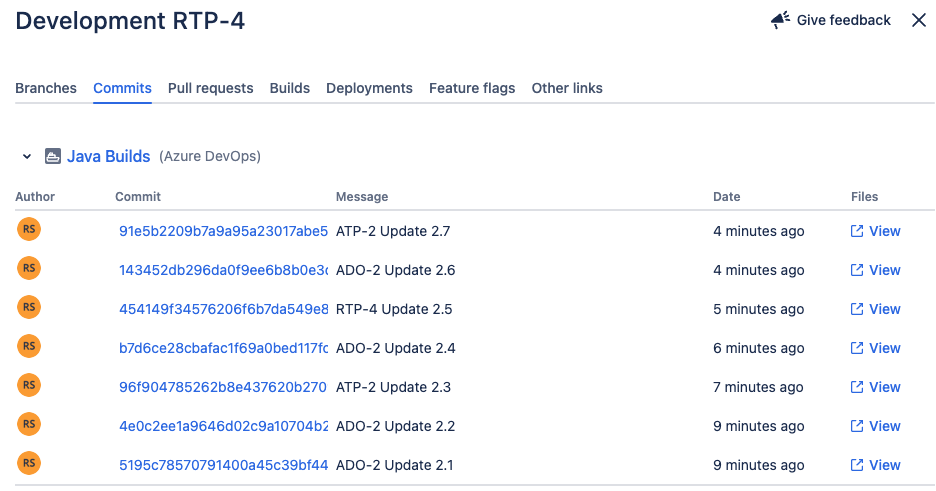Click external link icon for ADO-2 Update 2.2
Screen dimensions: 936x491
tap(857, 426)
